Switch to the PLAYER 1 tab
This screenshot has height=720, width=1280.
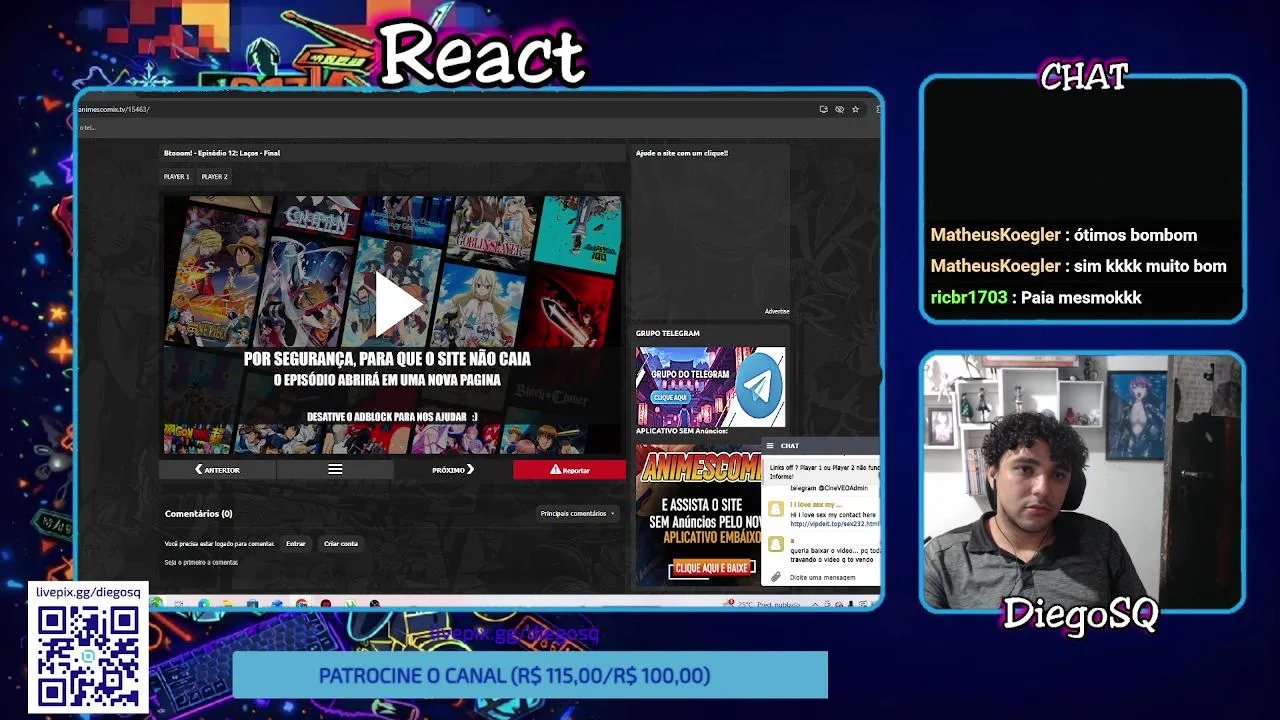(176, 177)
